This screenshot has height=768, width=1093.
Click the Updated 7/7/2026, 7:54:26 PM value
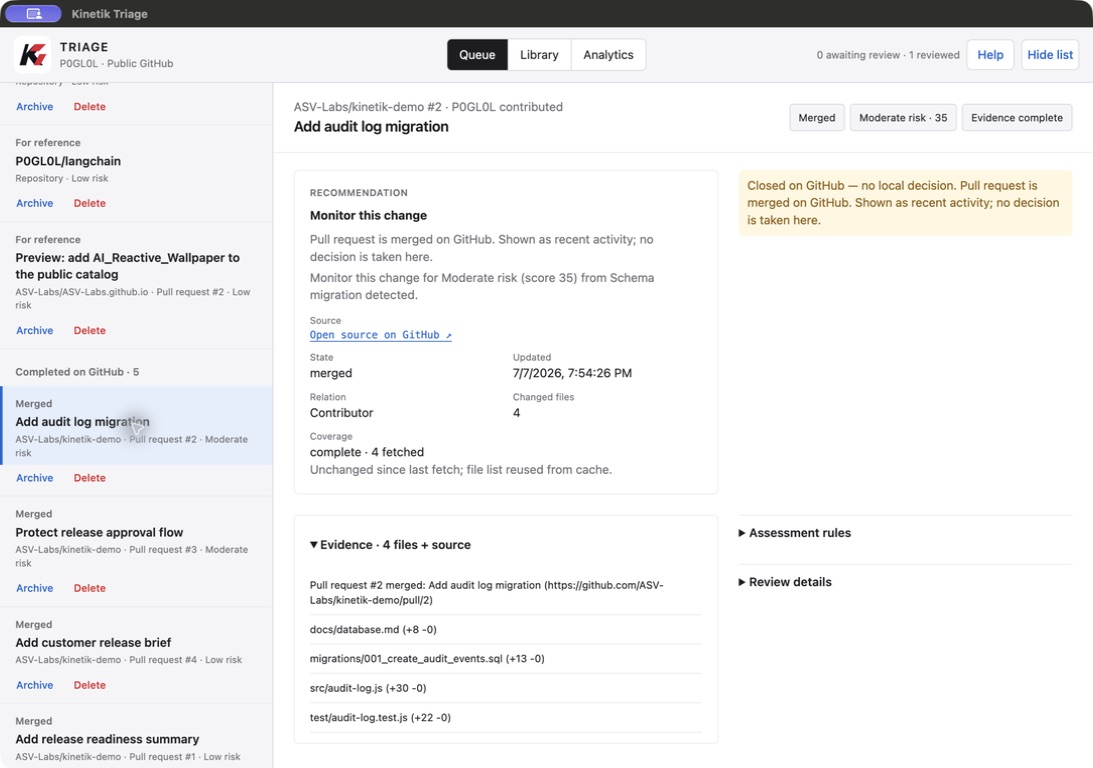pos(572,373)
